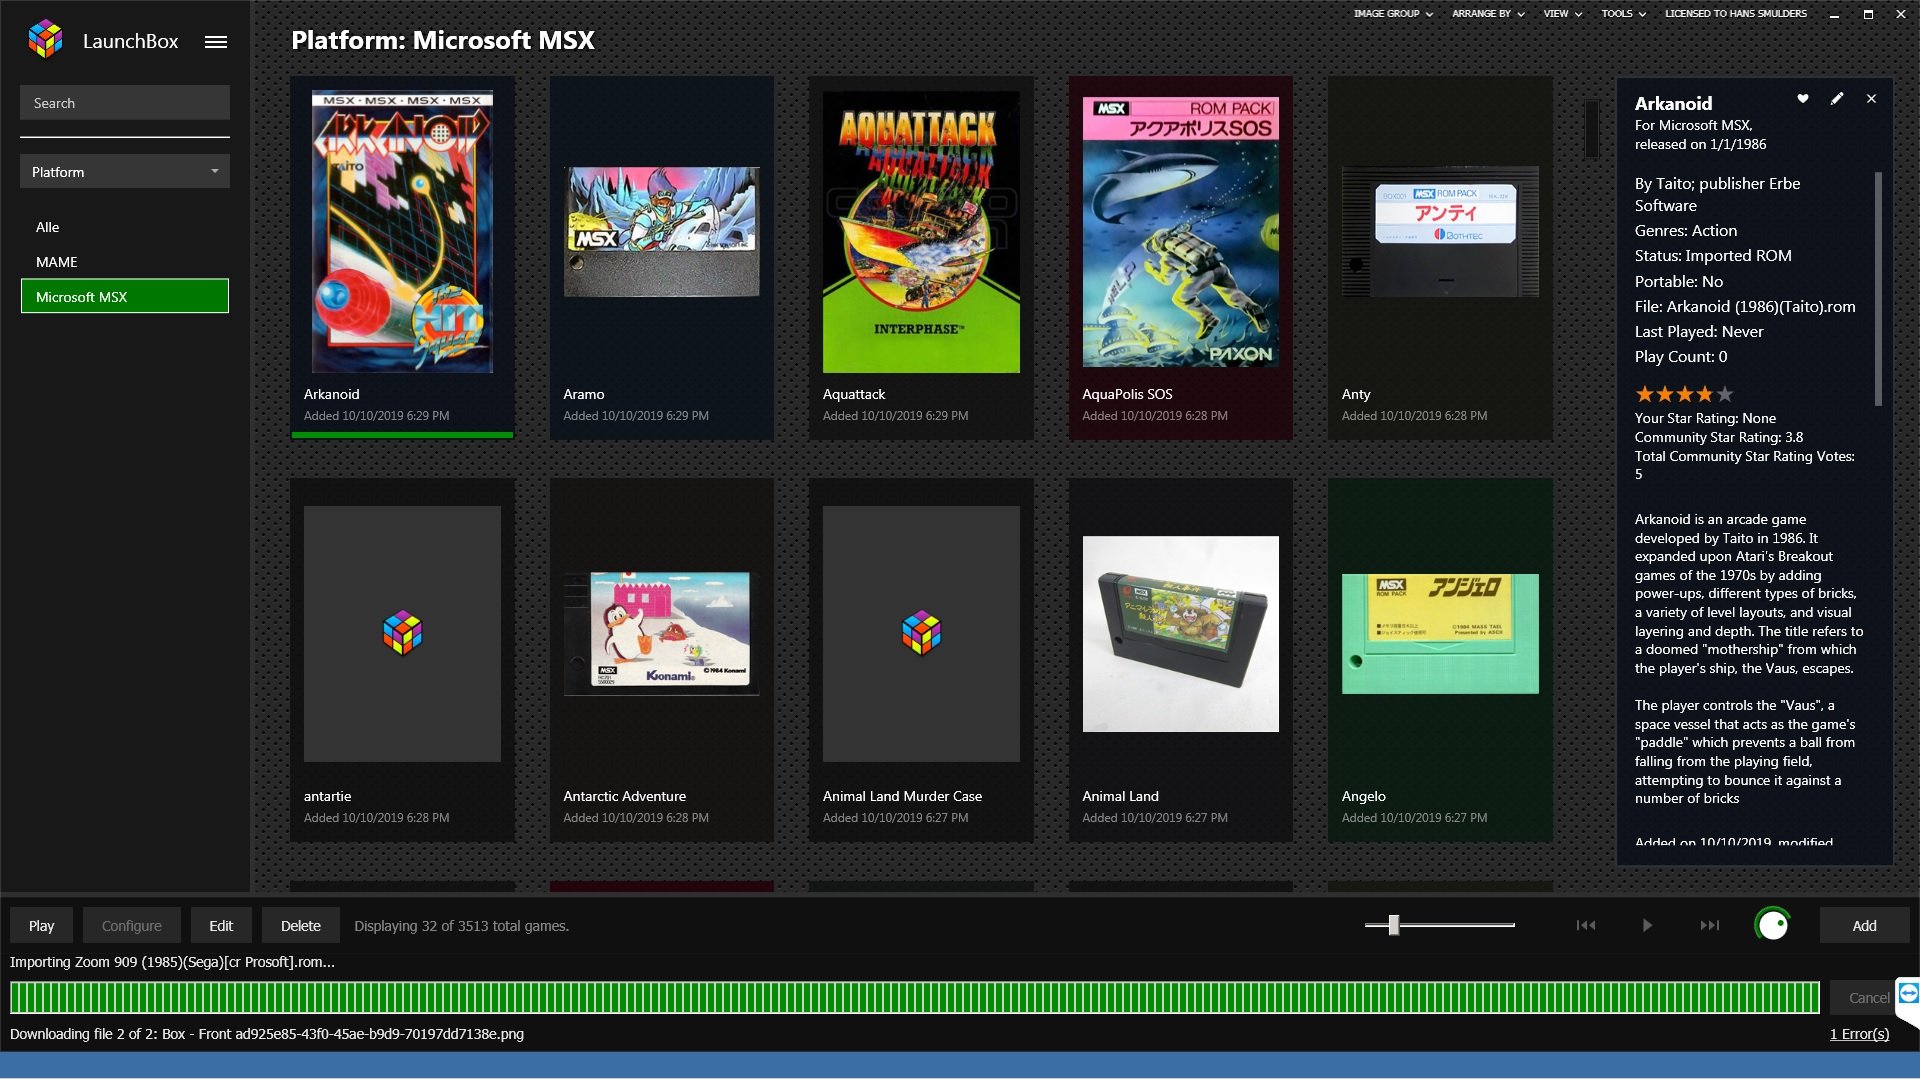Rate Arkanoid with the fifth star
The height and width of the screenshot is (1080, 1920).
[1725, 394]
